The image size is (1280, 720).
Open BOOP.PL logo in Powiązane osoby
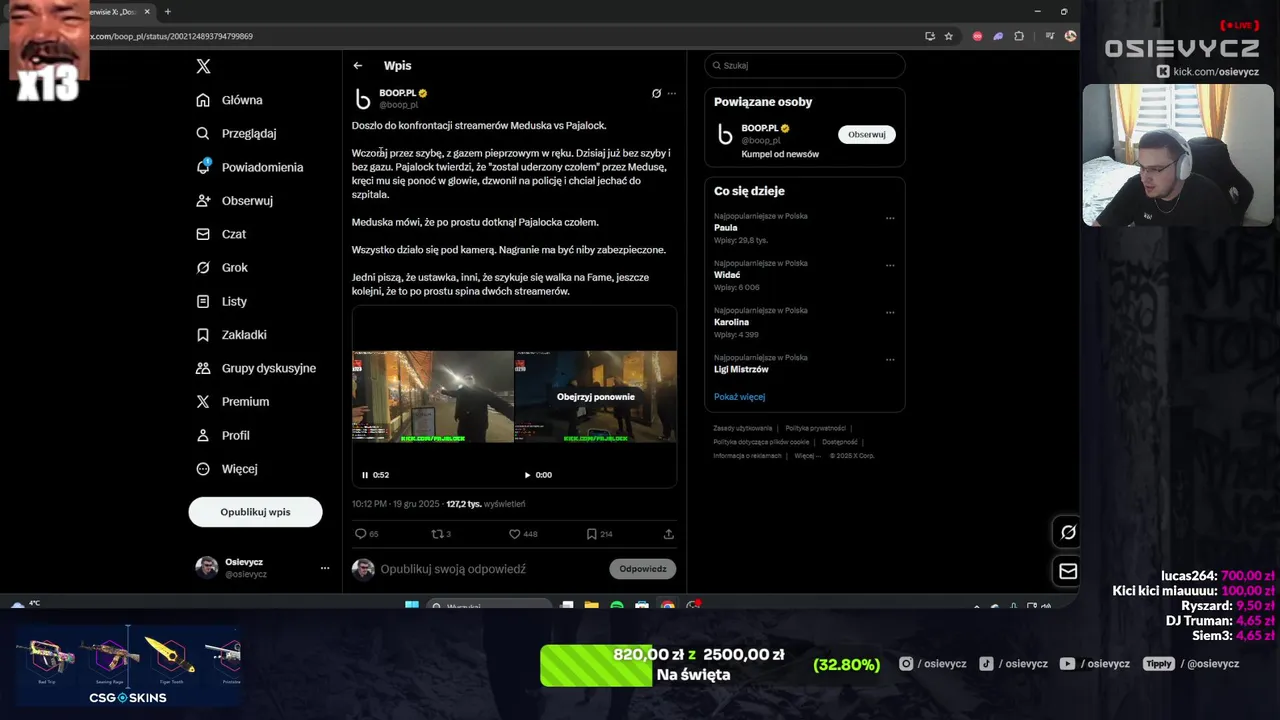point(726,135)
